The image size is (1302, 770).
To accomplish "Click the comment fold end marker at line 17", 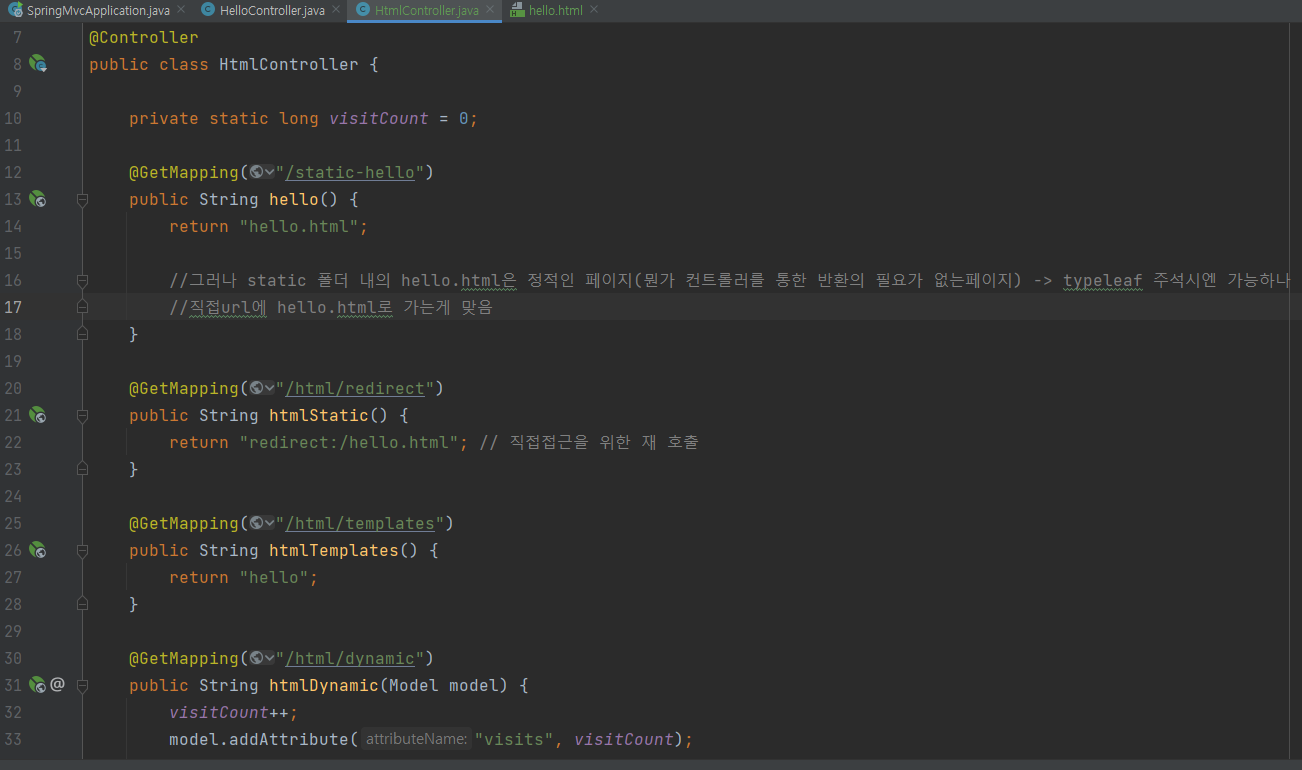I will pos(83,307).
